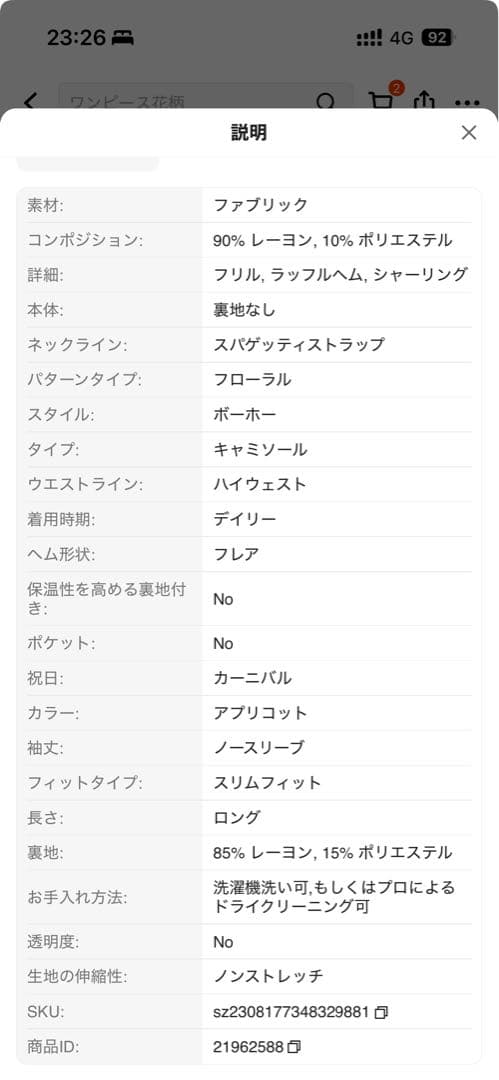Image resolution: width=499 pixels, height=1080 pixels.
Task: Tap the ネックライン value スパゲッティストラップ
Action: 299,344
